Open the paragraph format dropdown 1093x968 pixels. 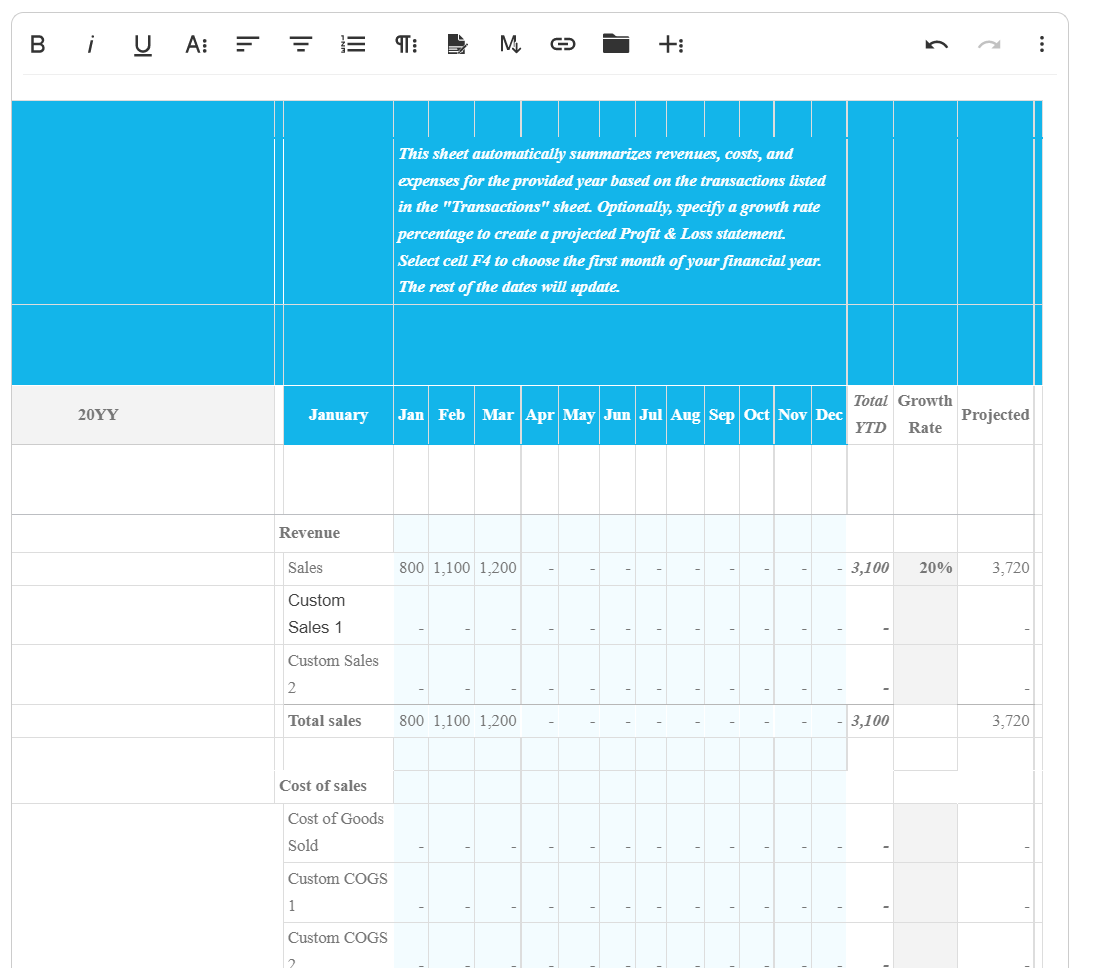pyautogui.click(x=406, y=44)
